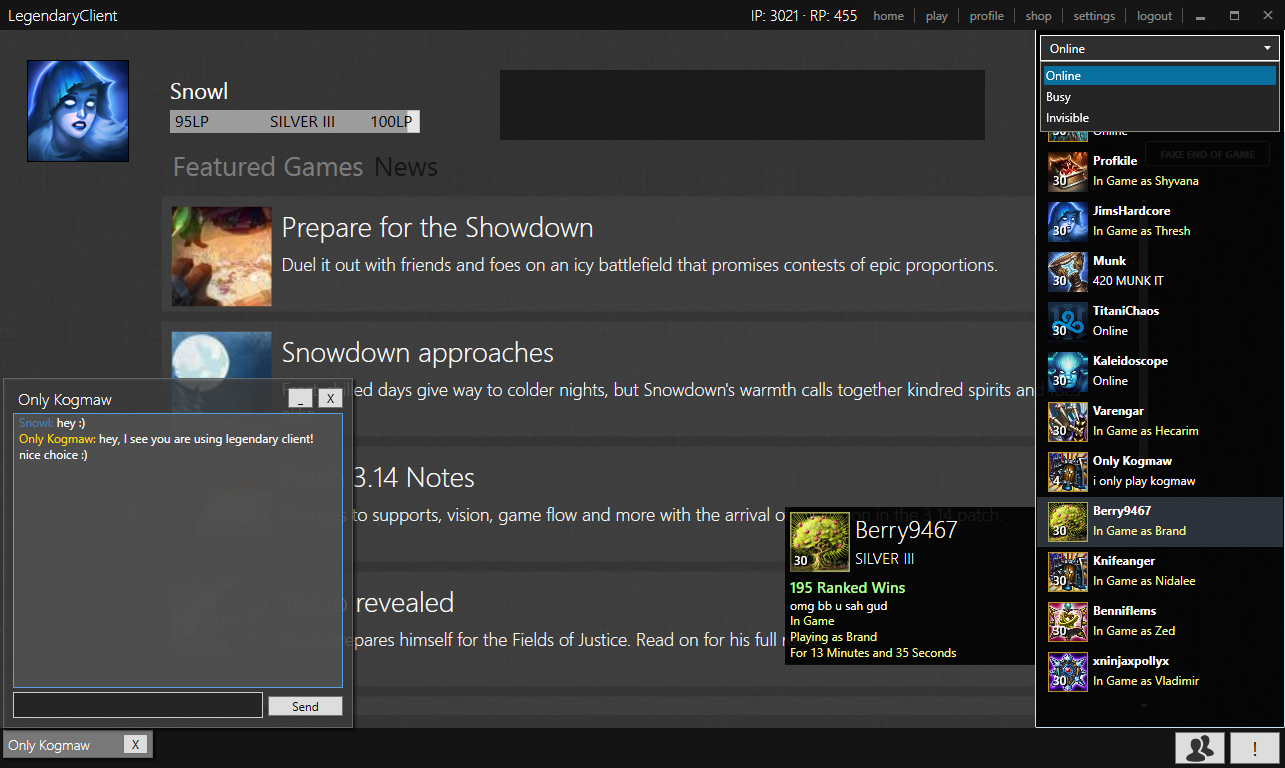Close Only Kogmaw chat window with X
Viewport: 1285px width, 768px height.
point(330,398)
